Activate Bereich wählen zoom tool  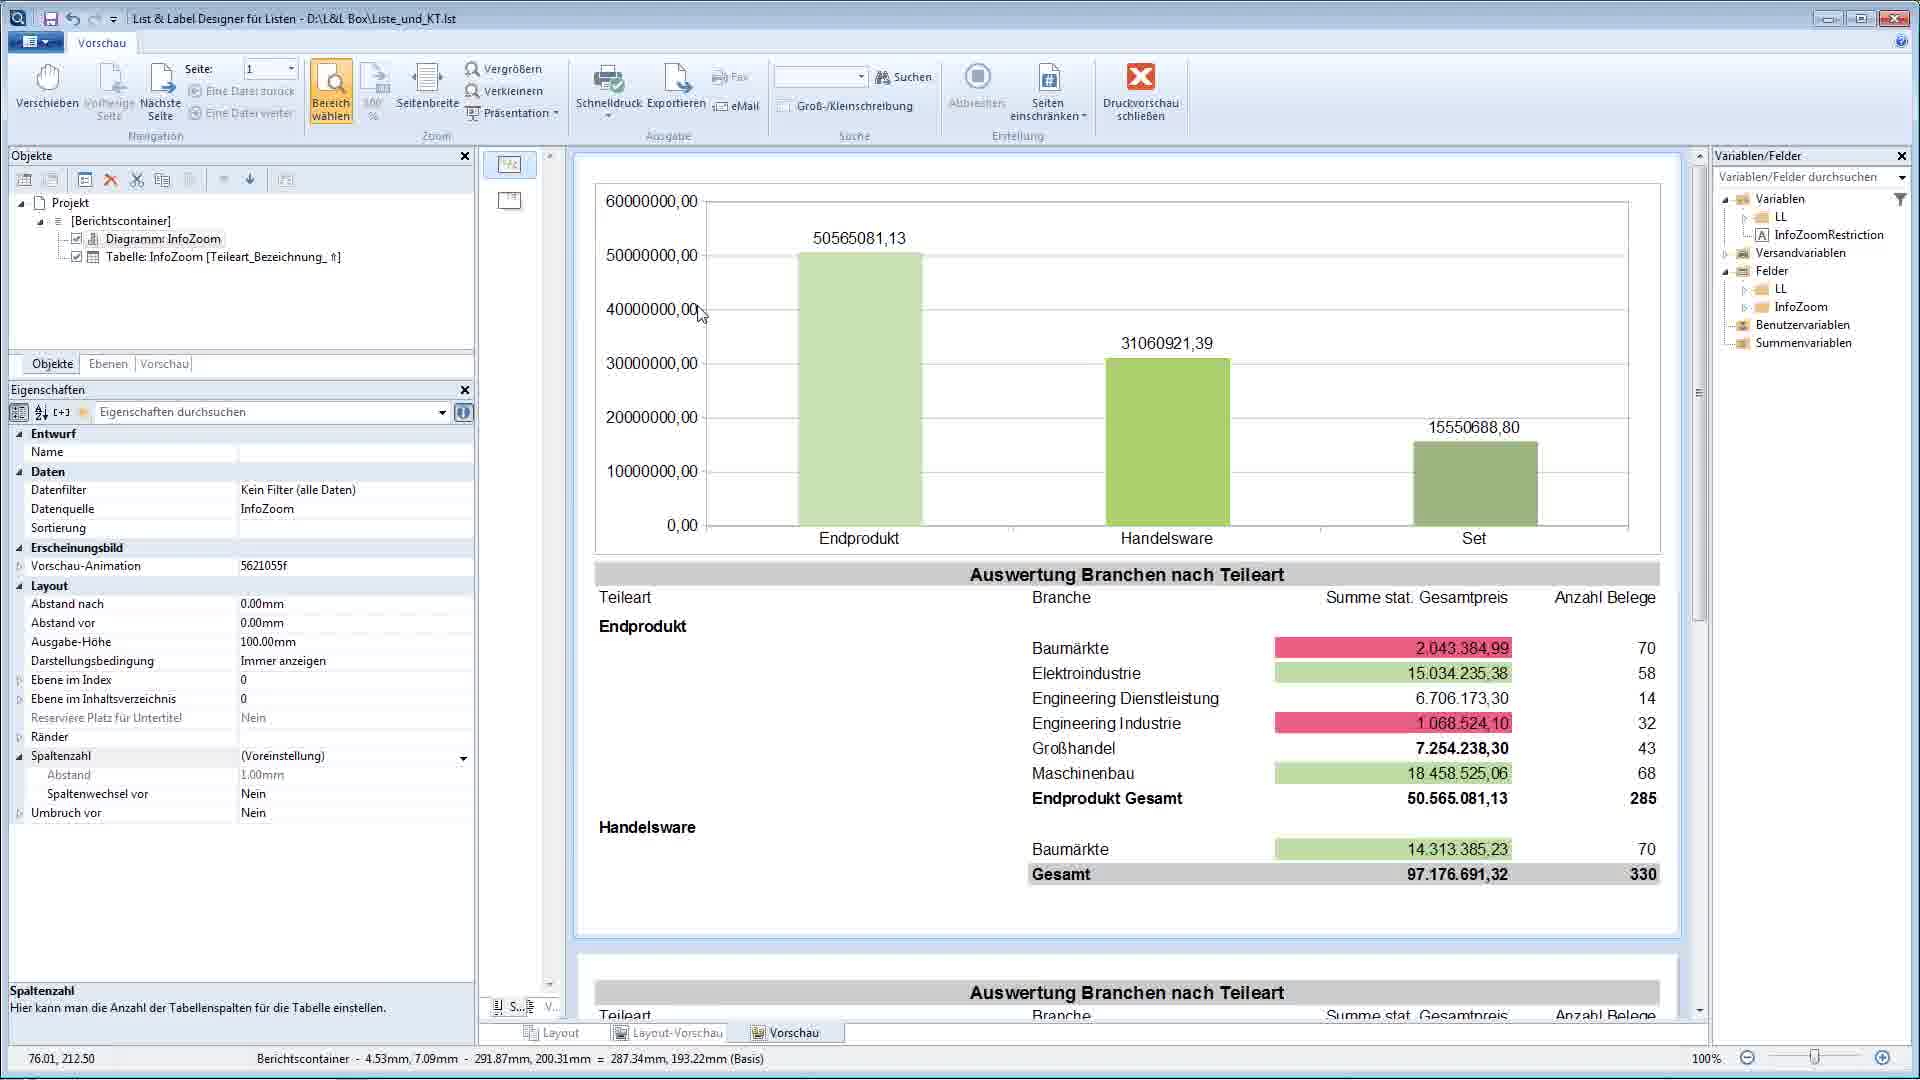tap(331, 92)
